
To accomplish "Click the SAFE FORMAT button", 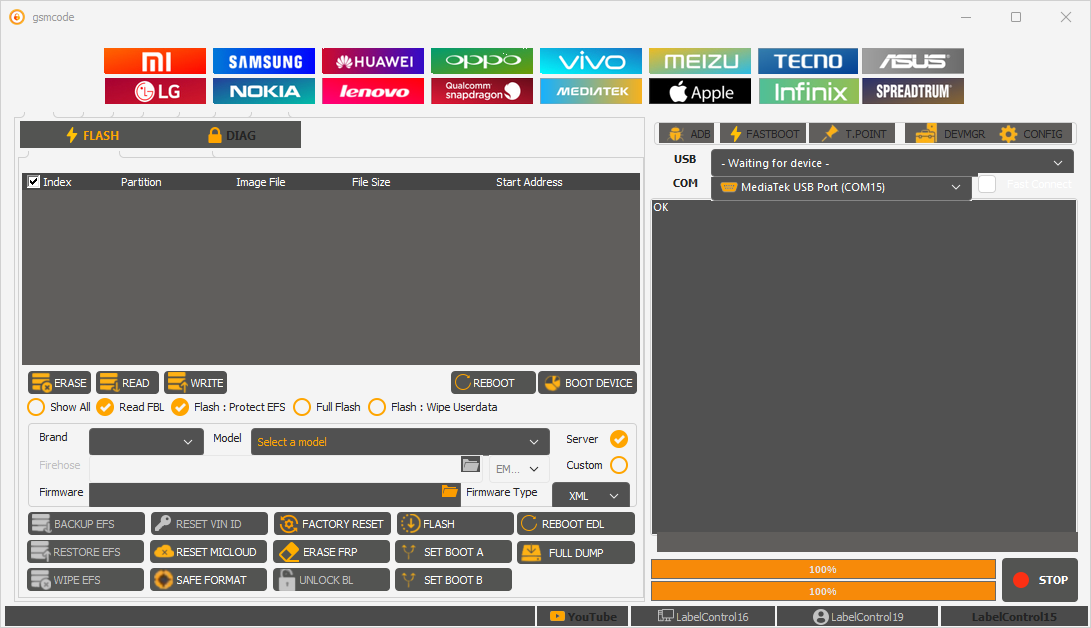I will 209,579.
